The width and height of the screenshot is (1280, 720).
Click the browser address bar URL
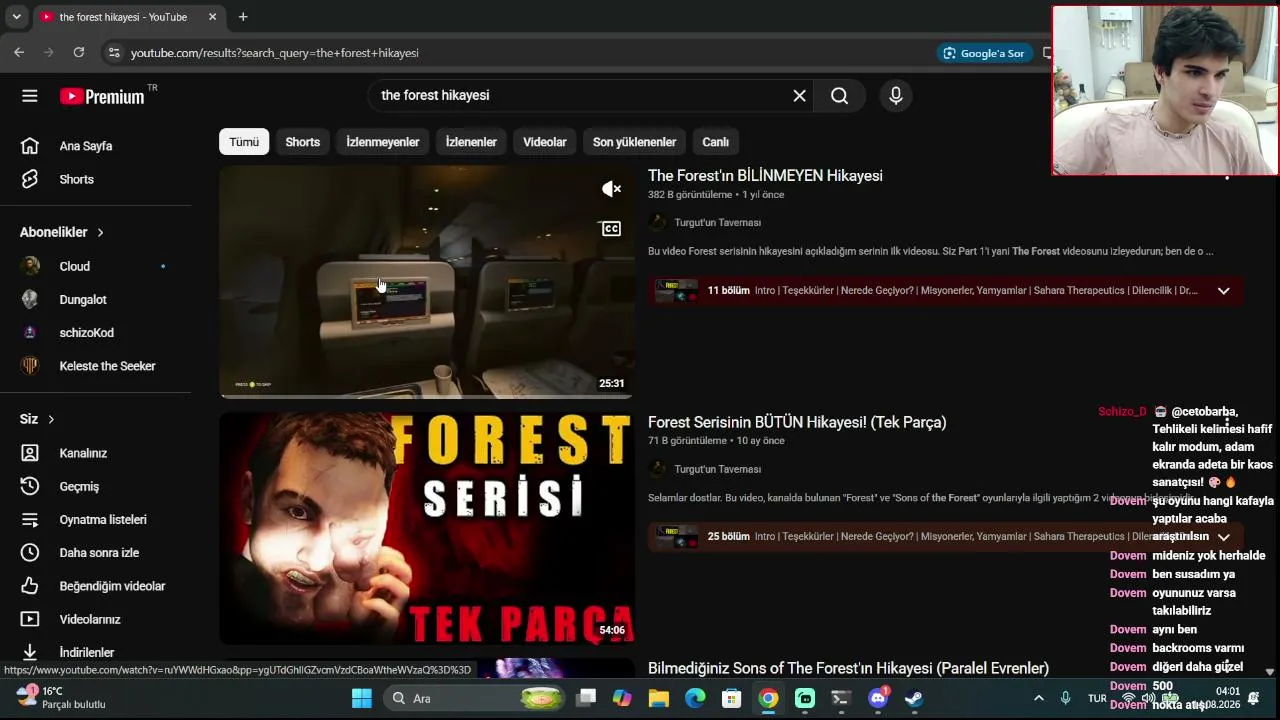coord(275,53)
